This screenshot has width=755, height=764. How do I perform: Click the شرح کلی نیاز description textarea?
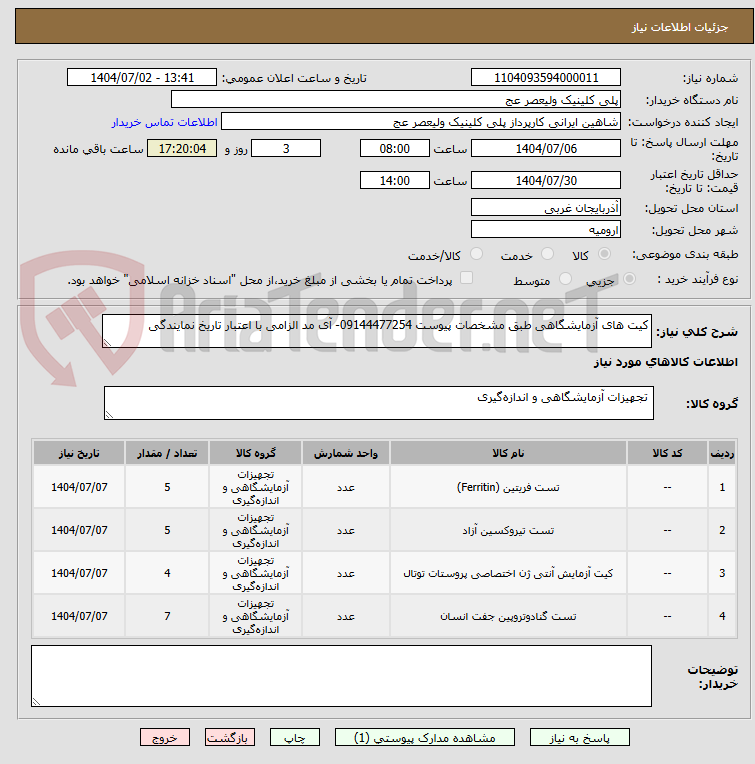[x=377, y=331]
